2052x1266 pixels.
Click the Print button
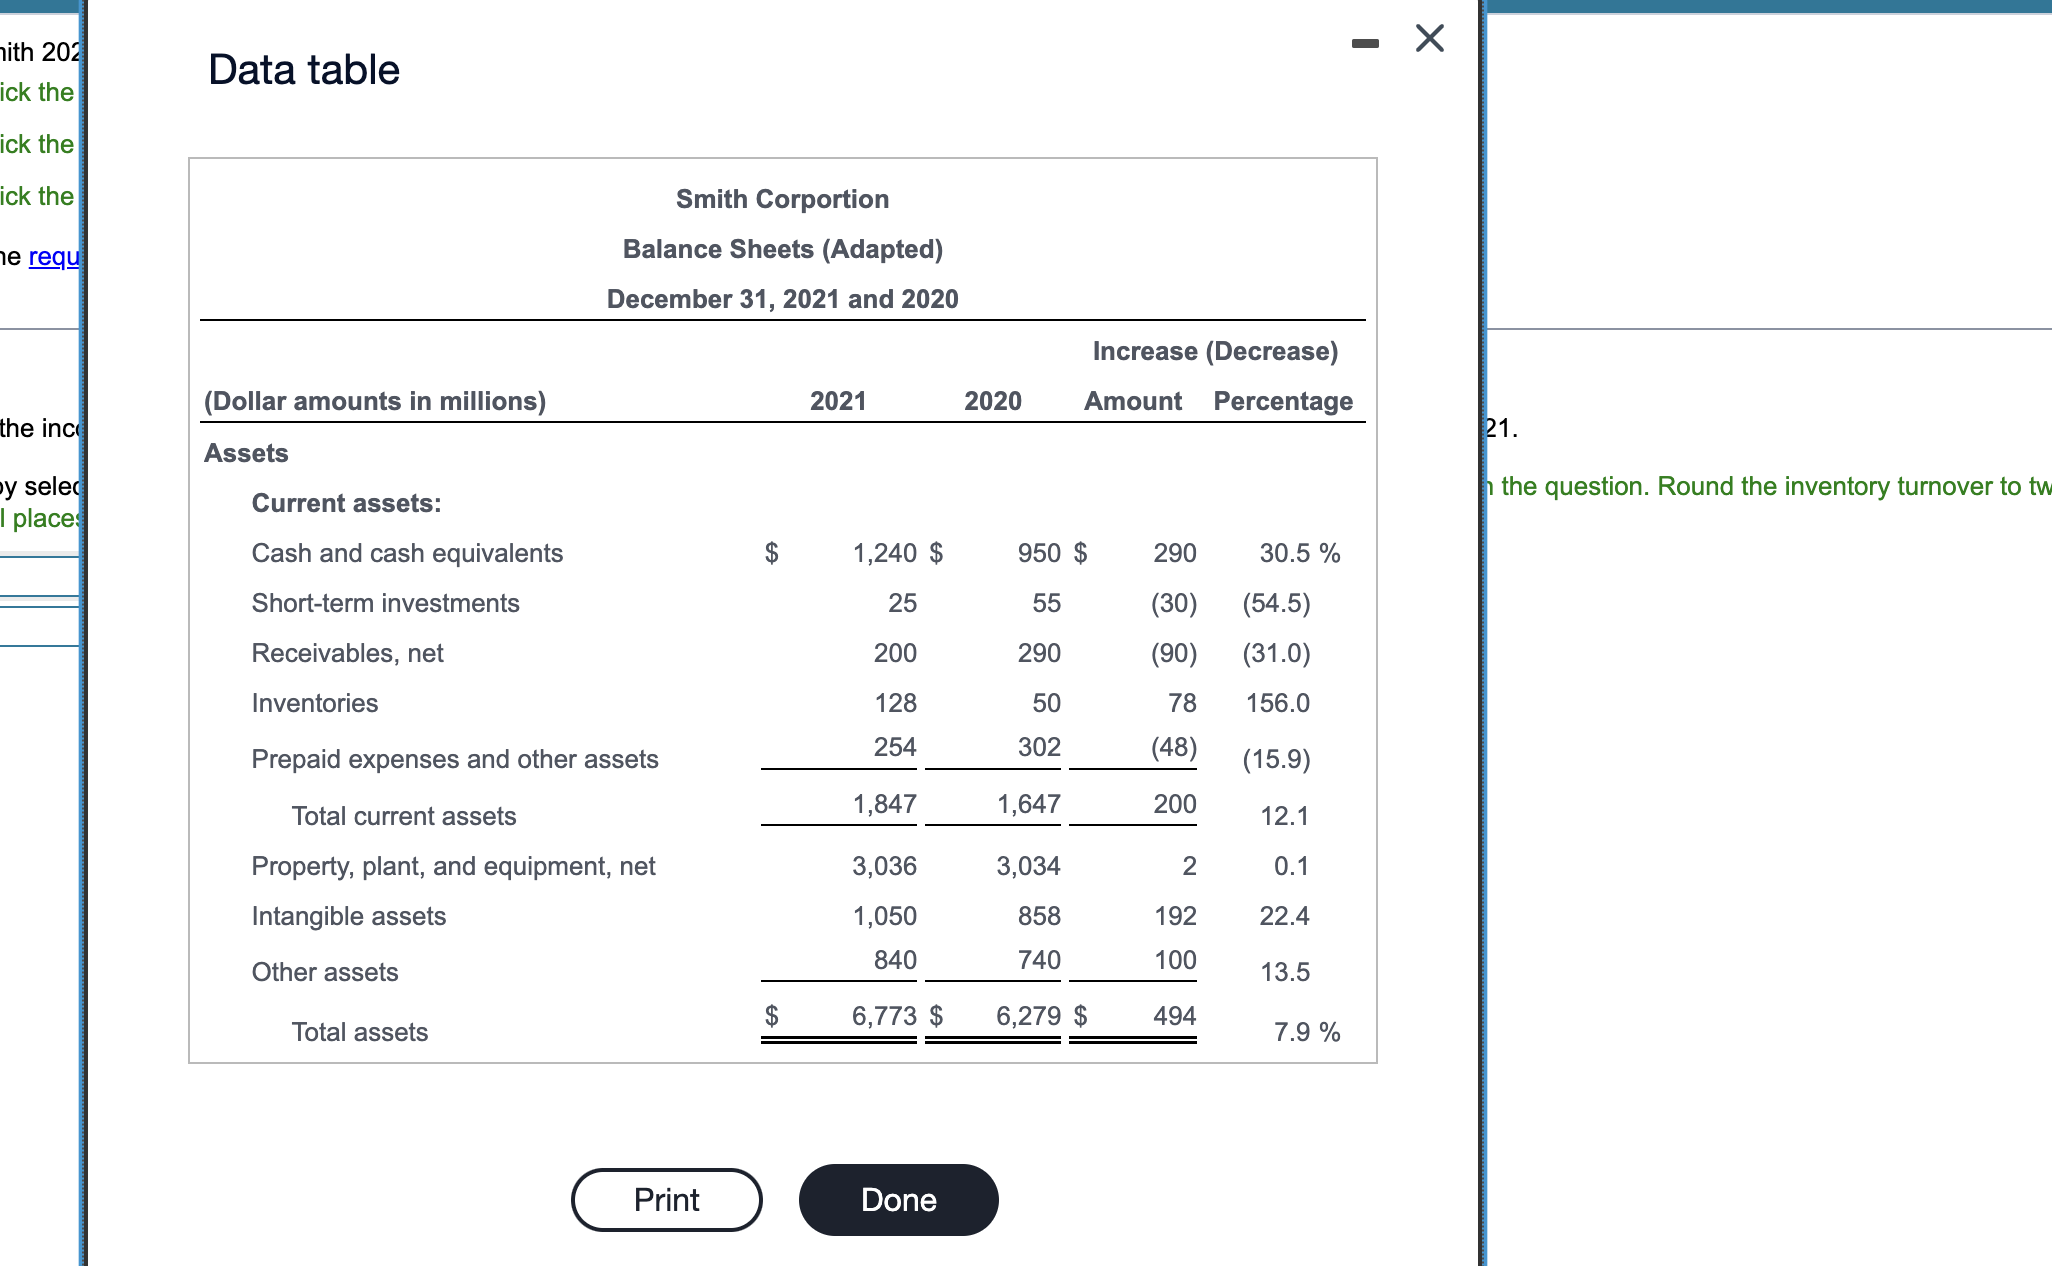click(x=666, y=1199)
